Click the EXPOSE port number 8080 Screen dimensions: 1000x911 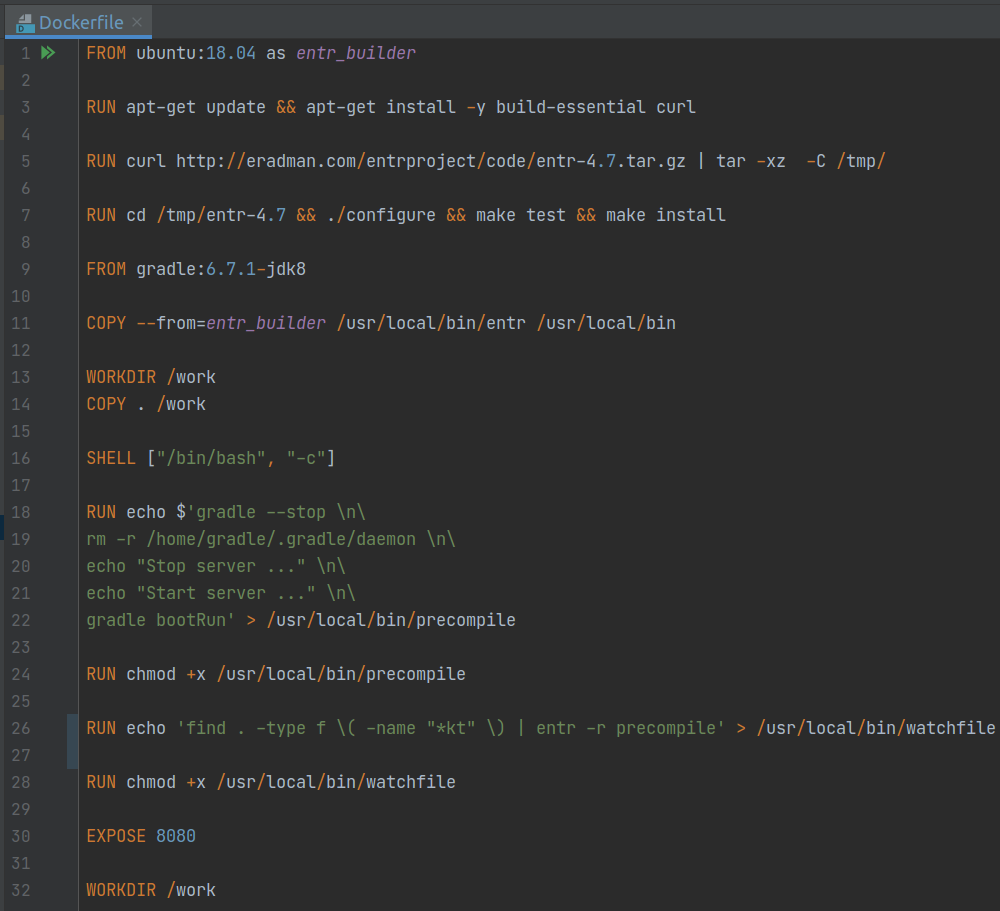click(176, 836)
